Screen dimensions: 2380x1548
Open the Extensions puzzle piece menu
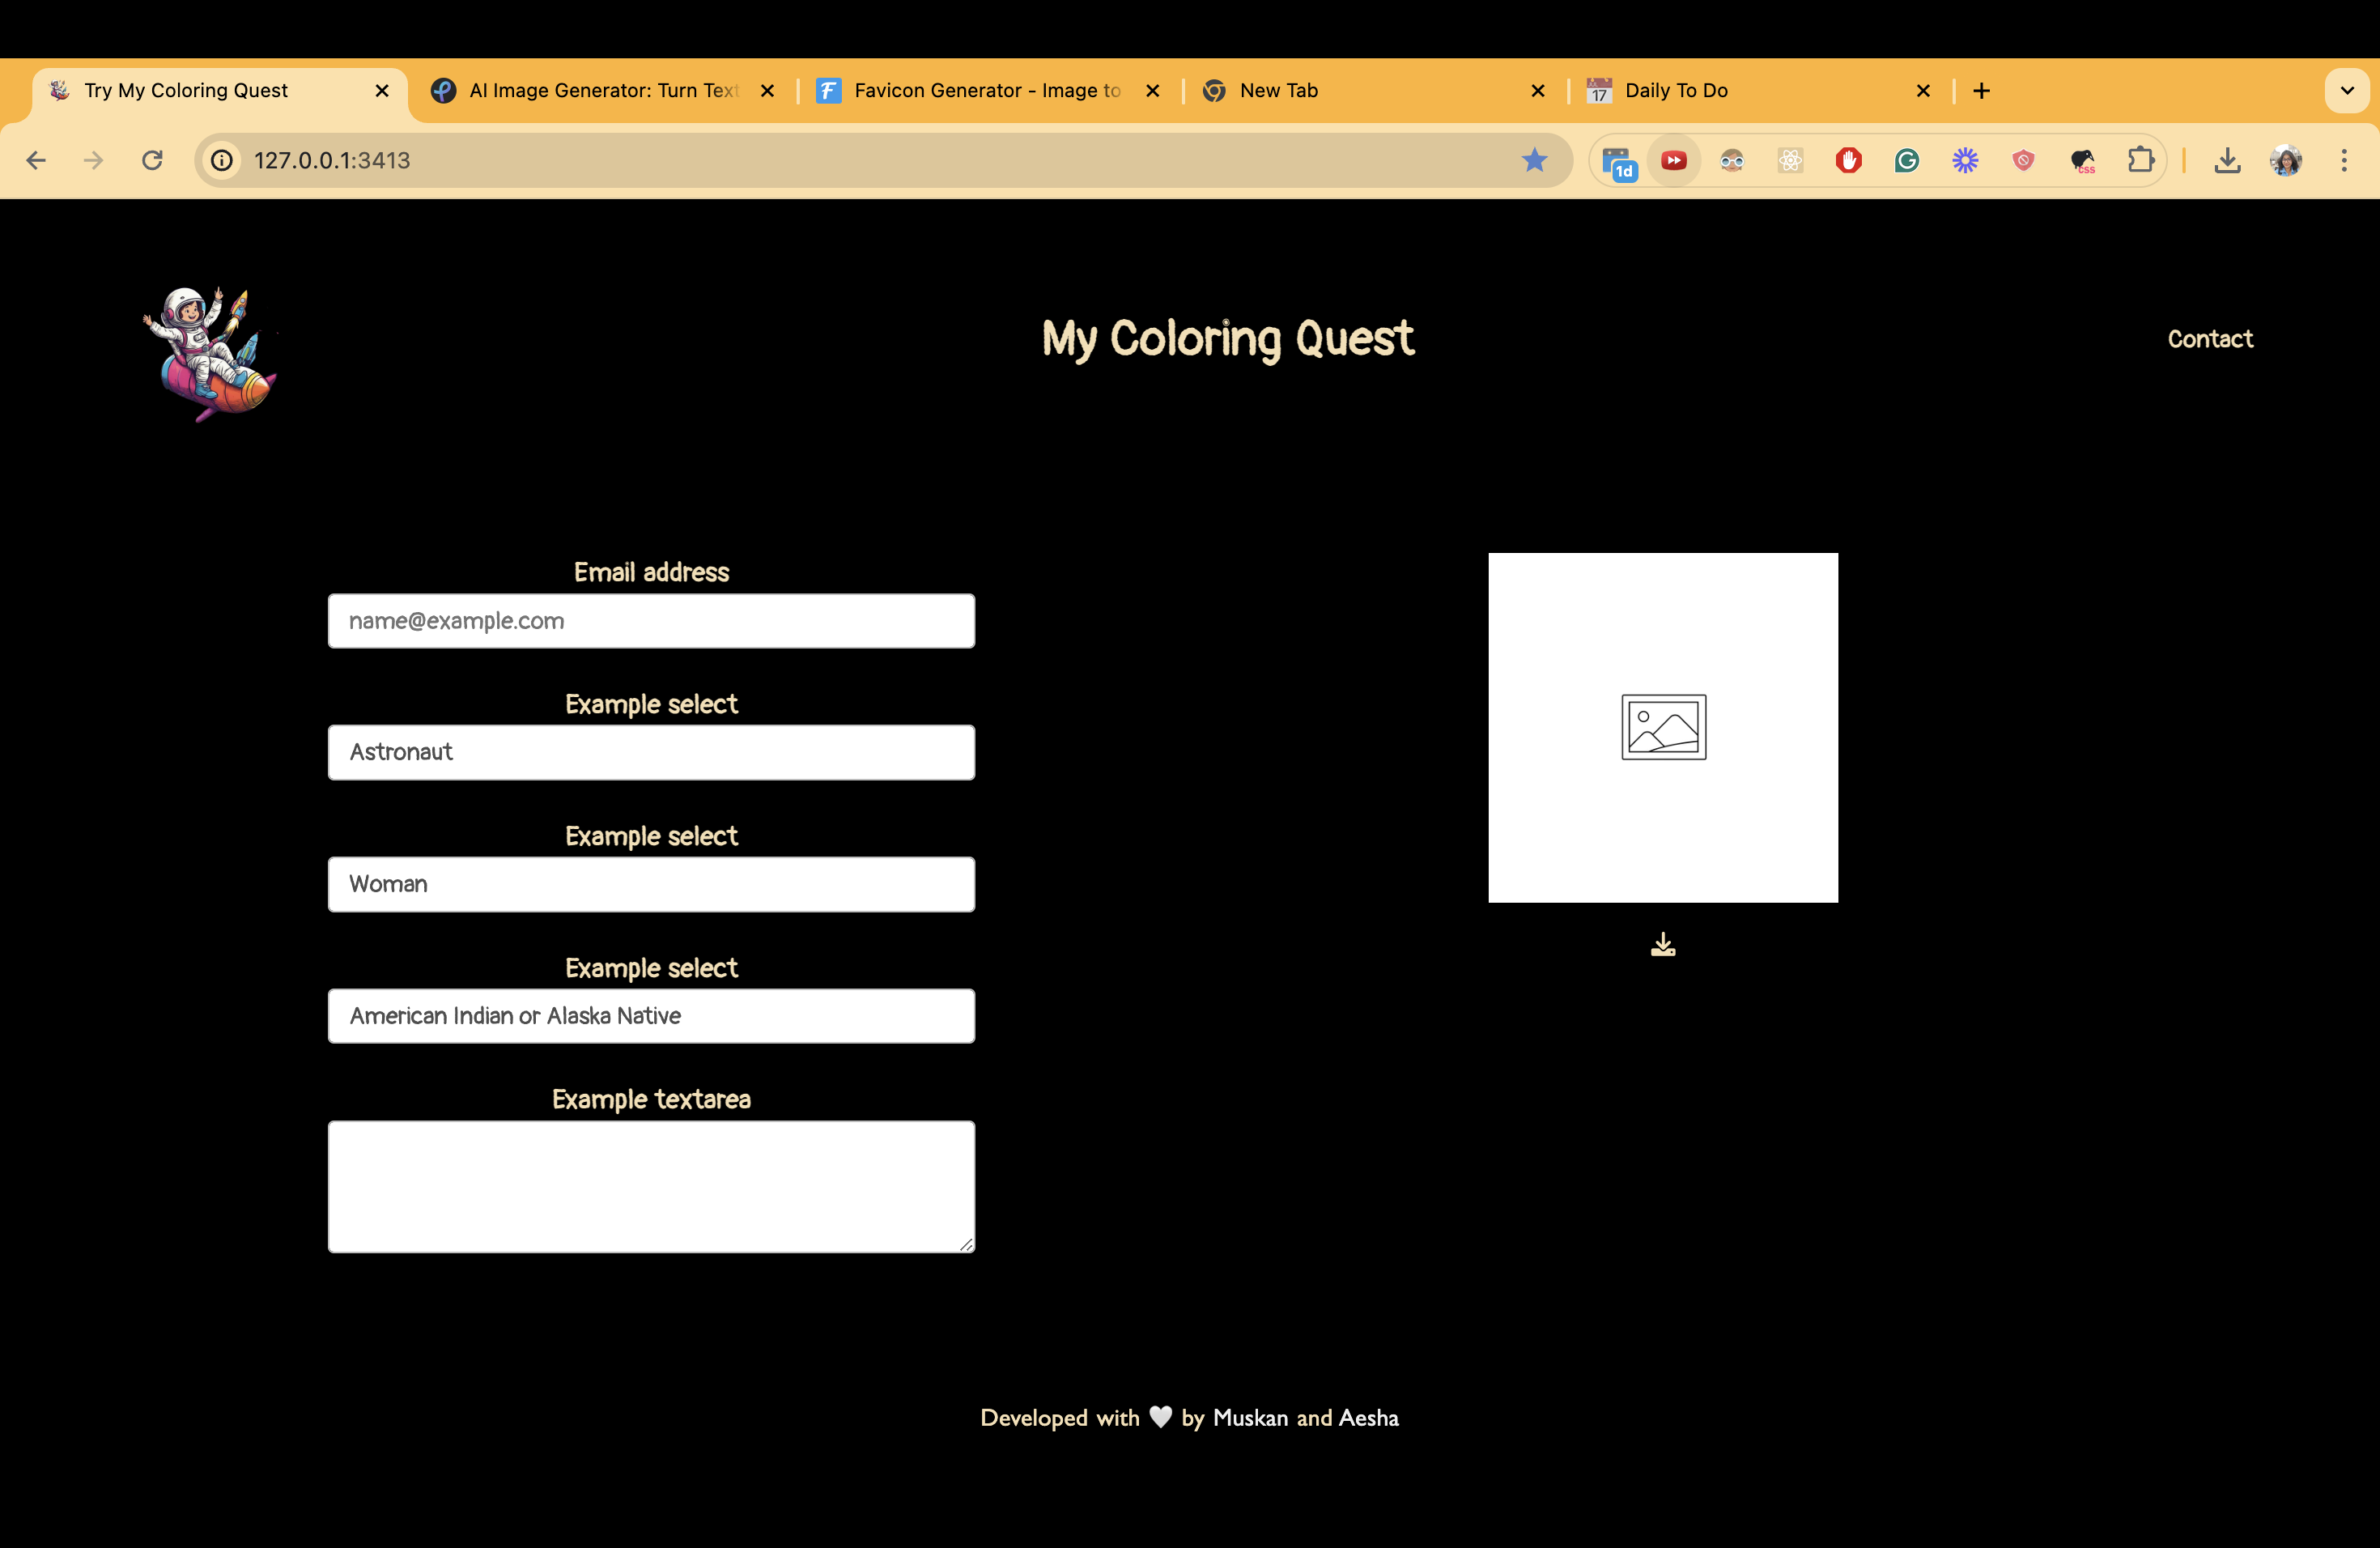tap(2140, 160)
